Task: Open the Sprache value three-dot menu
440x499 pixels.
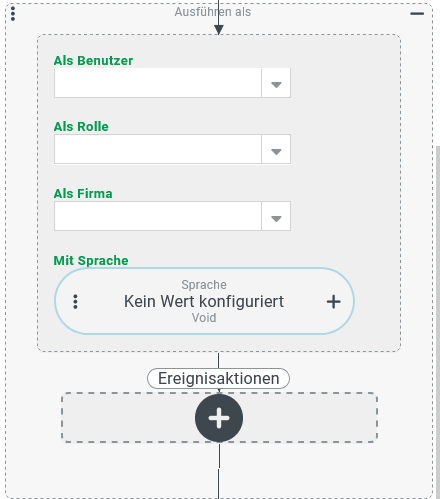Action: point(75,302)
